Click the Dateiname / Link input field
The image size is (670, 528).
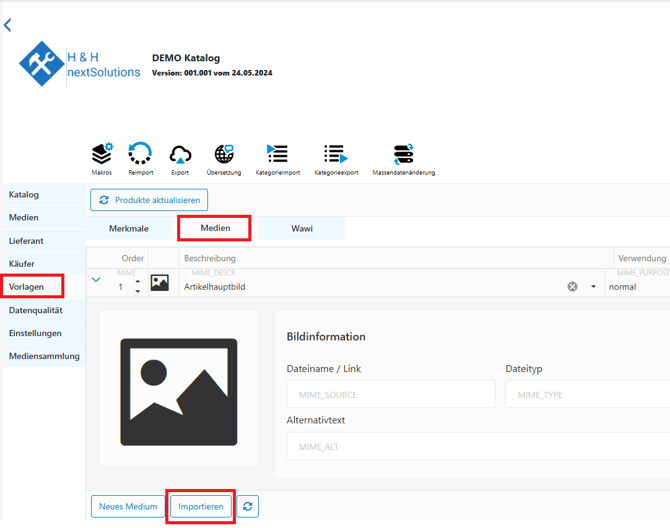[x=390, y=395]
